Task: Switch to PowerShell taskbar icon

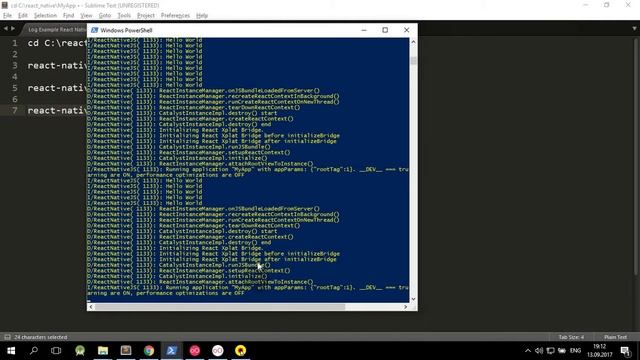Action: [x=172, y=351]
